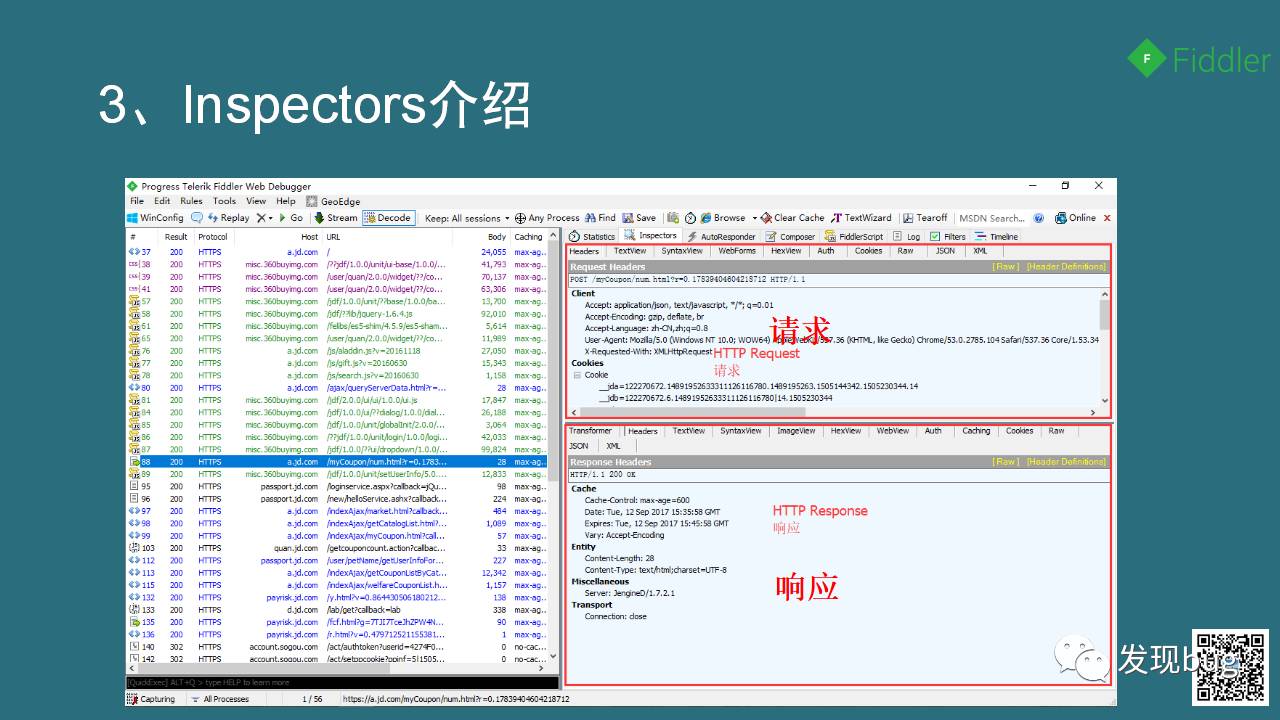Select the response ImageView inspector tab
The image size is (1280, 720).
796,431
